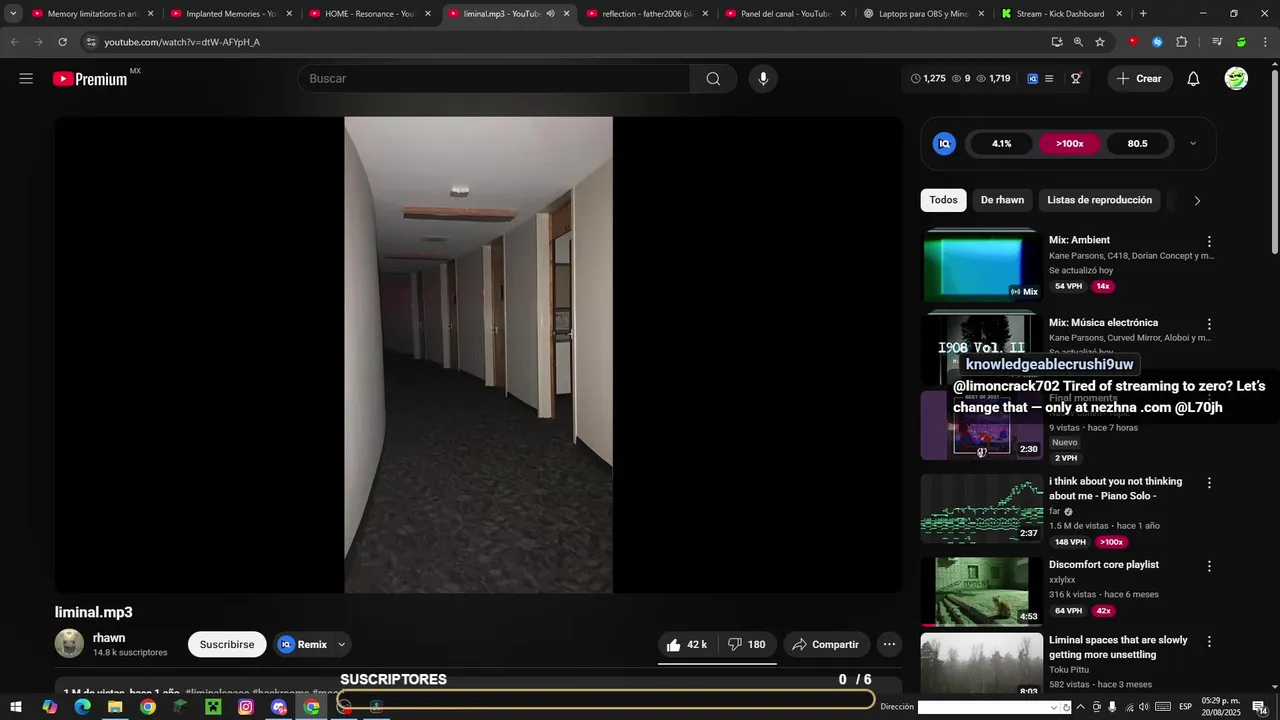The width and height of the screenshot is (1280, 720).
Task: Click the Buscar search field
Action: point(494,79)
